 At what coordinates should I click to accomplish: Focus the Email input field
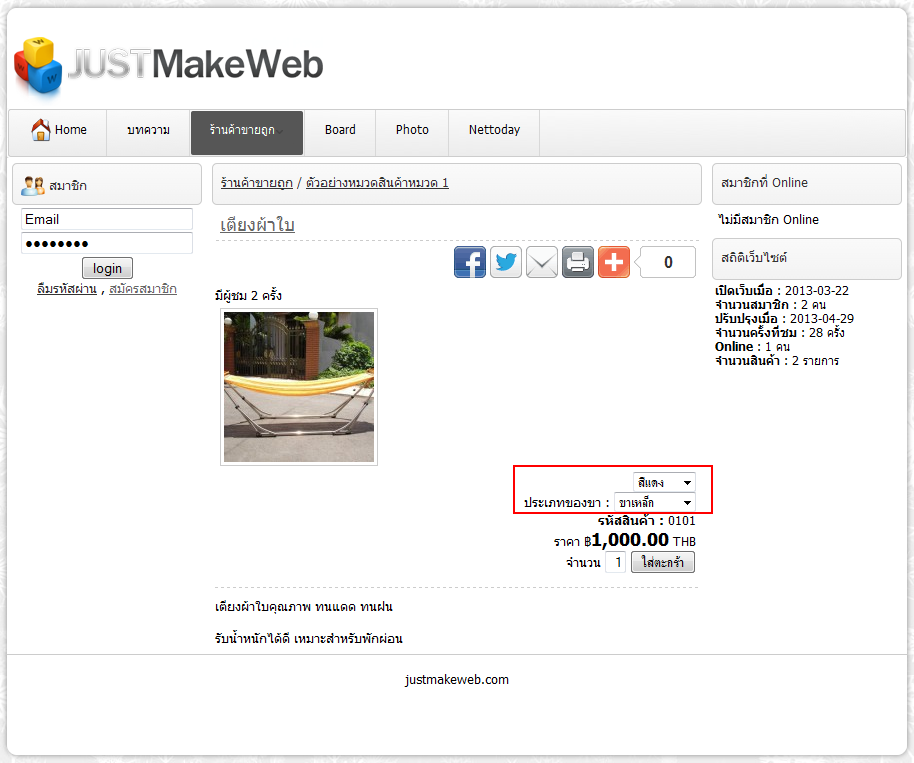[x=107, y=219]
